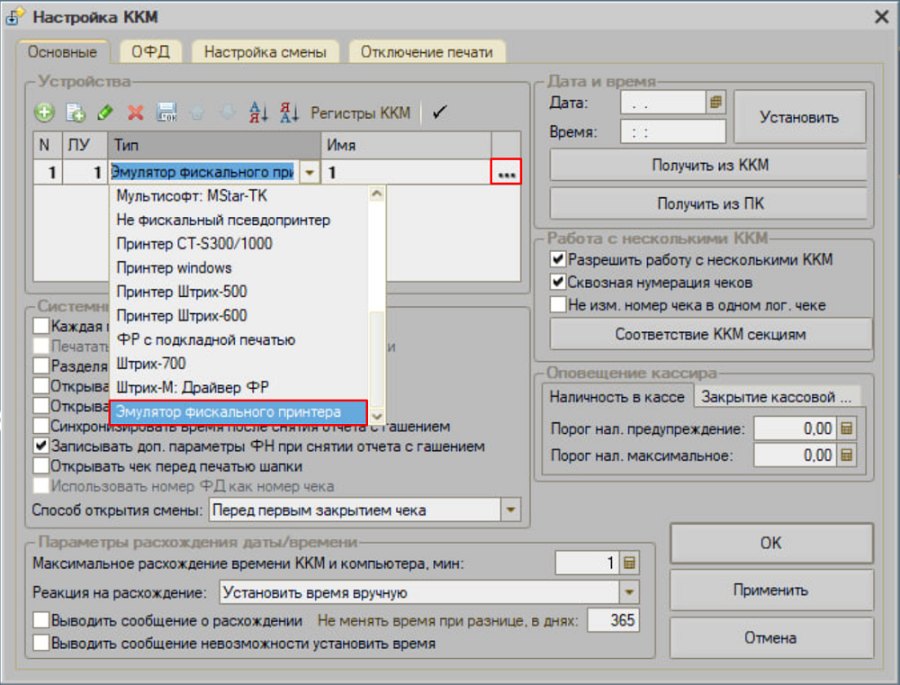
Task: Copy device entry icon in toolbar
Action: click(x=75, y=113)
